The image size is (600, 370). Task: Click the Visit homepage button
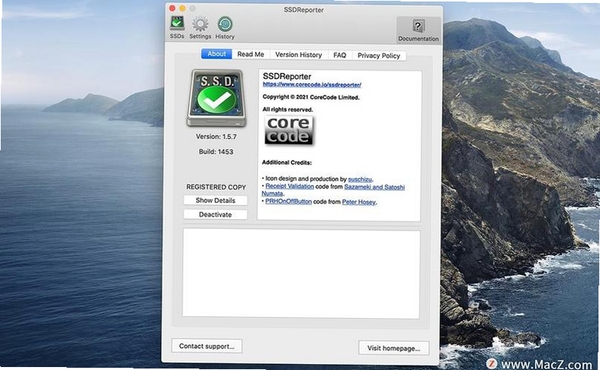point(394,348)
